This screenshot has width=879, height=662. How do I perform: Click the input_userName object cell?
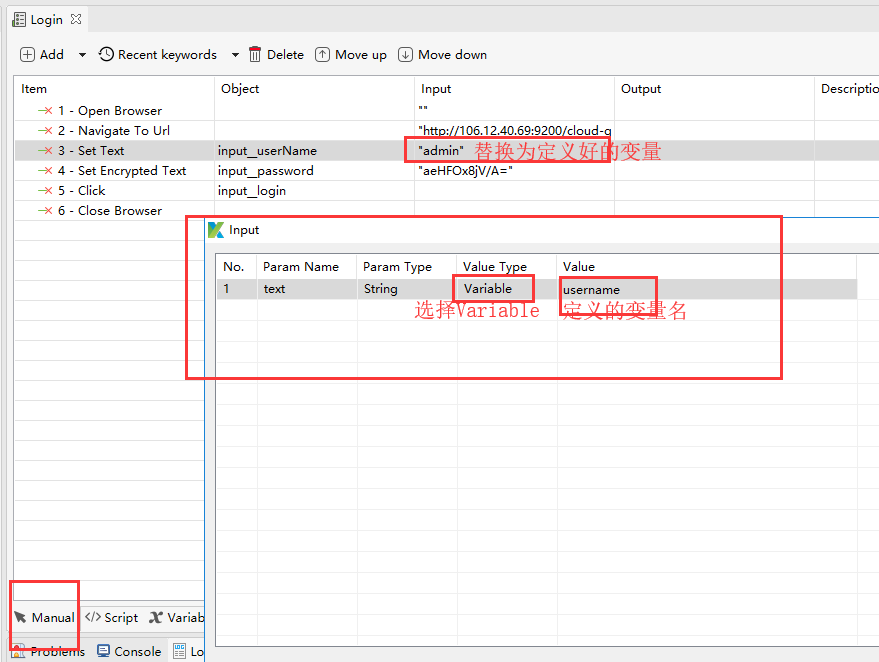coord(314,151)
